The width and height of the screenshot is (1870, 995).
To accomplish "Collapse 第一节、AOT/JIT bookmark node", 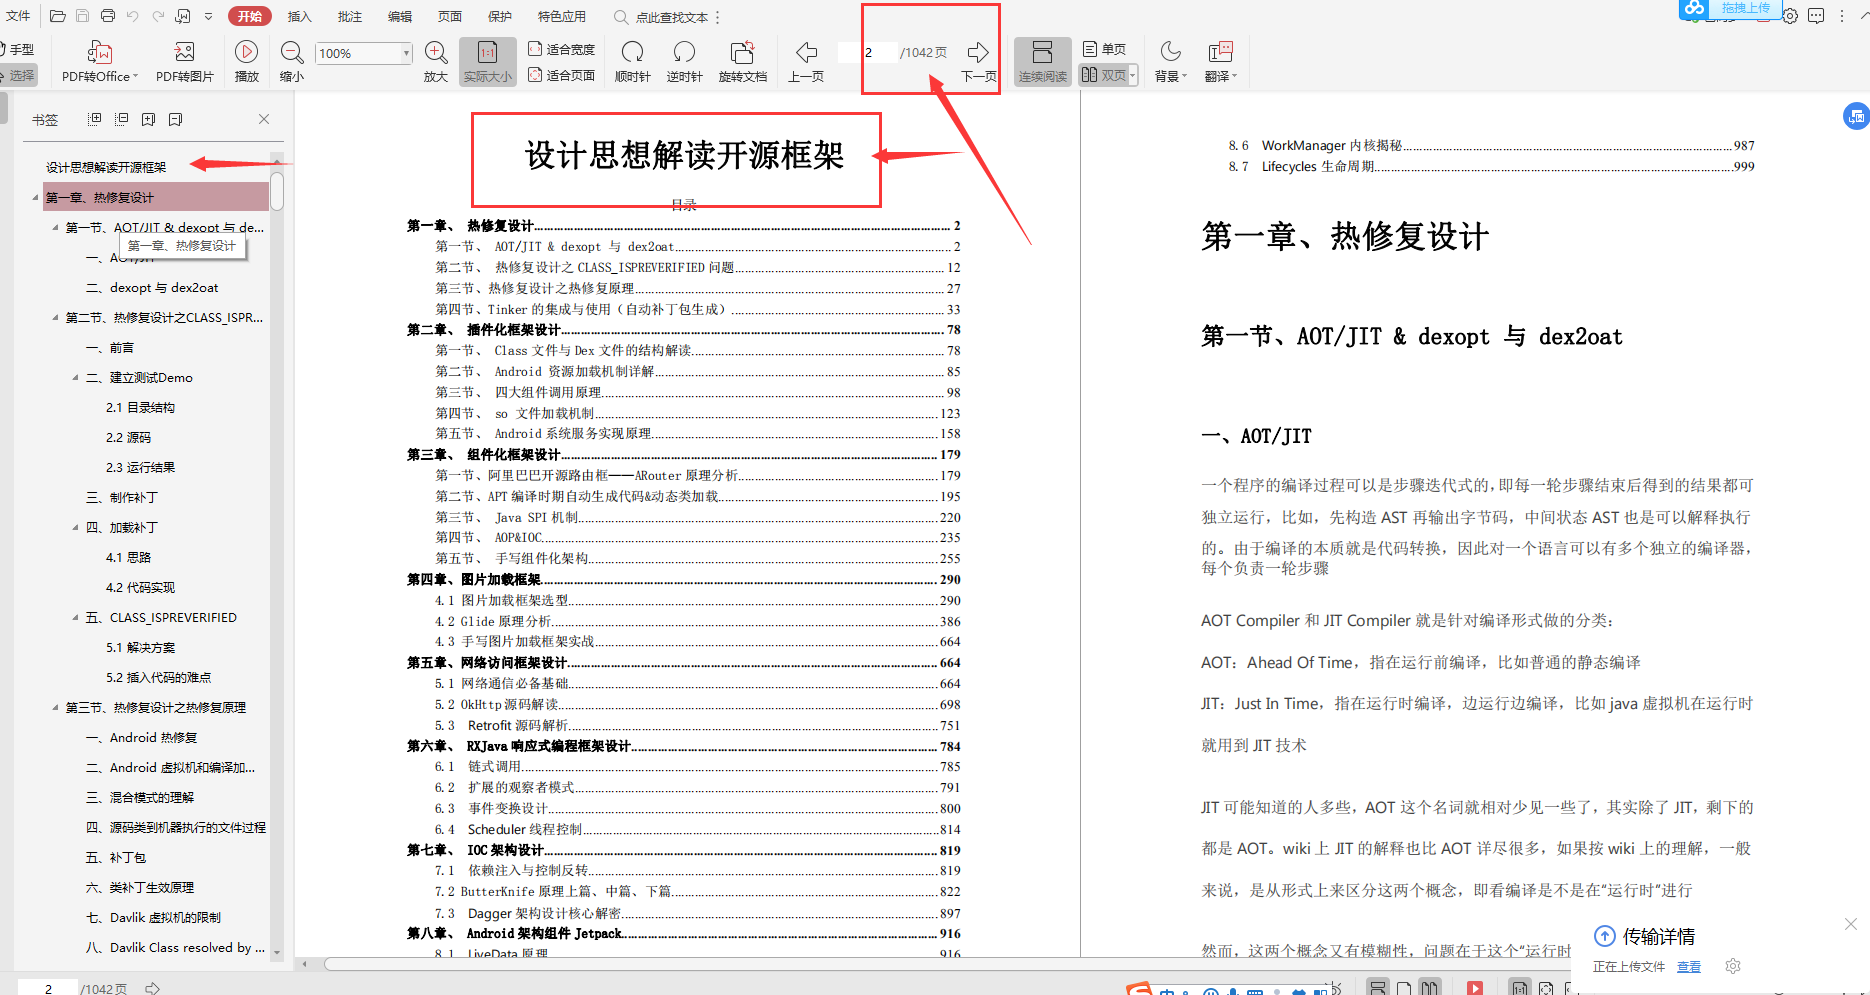I will point(55,228).
